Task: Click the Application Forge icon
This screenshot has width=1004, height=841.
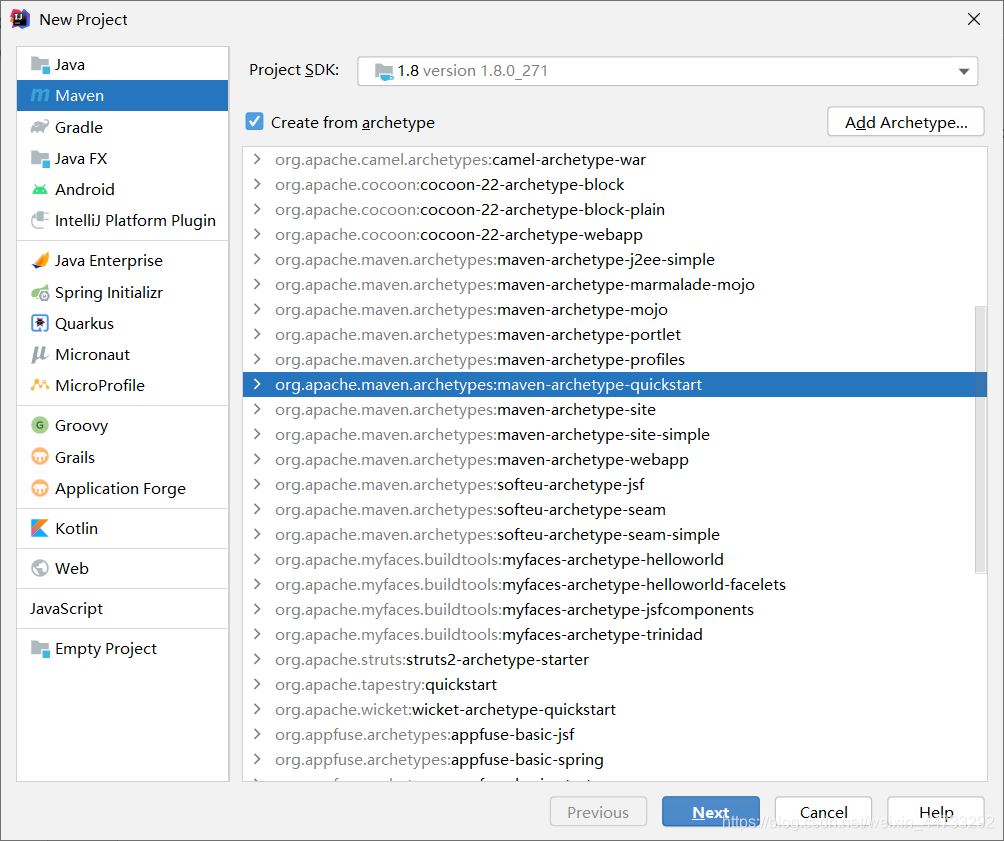Action: 40,488
